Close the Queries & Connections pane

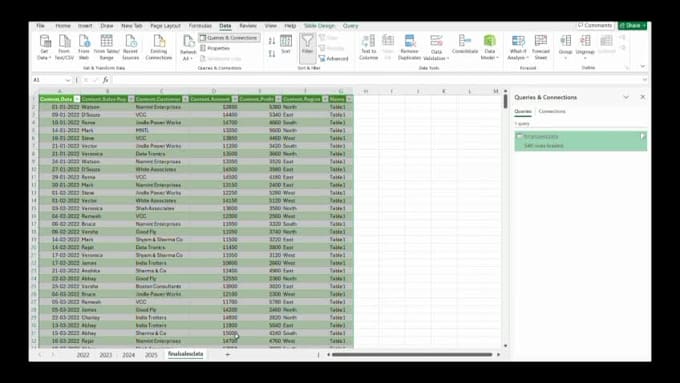coord(643,97)
